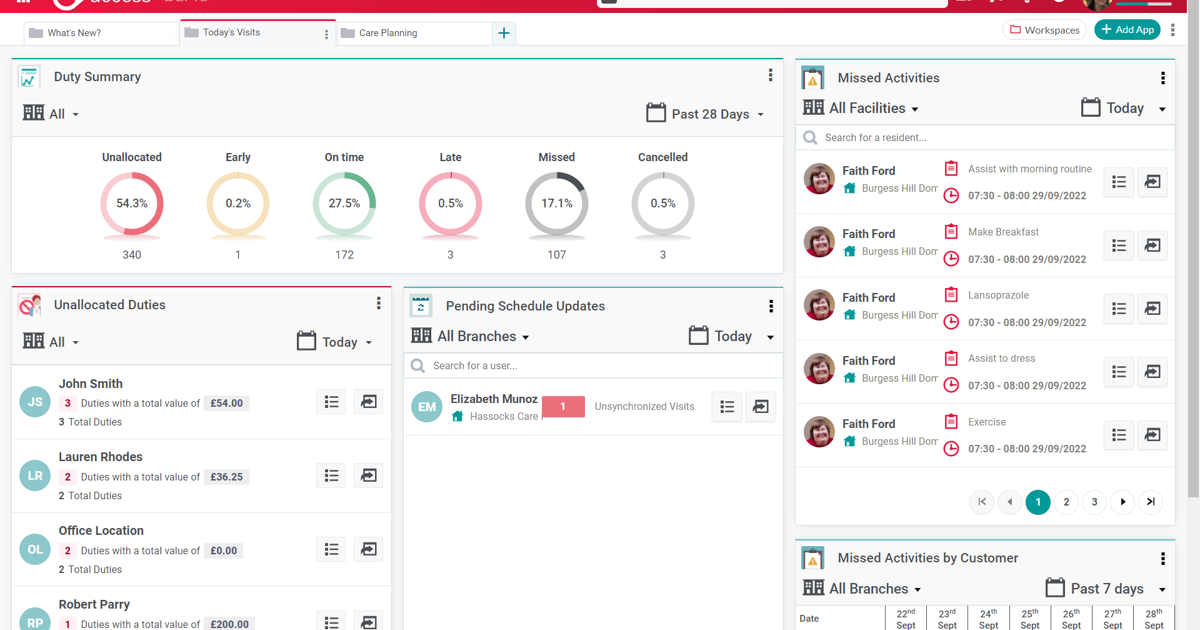Open list icon for Elizabeth Munoz schedule update
1200x630 pixels.
[x=727, y=407]
